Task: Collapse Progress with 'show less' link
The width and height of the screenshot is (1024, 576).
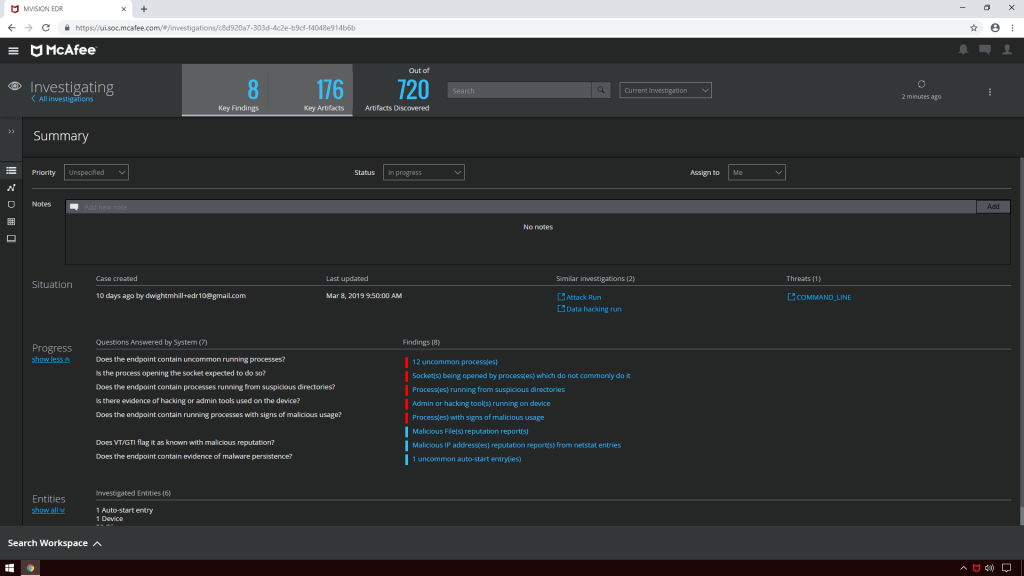Action: click(50, 359)
